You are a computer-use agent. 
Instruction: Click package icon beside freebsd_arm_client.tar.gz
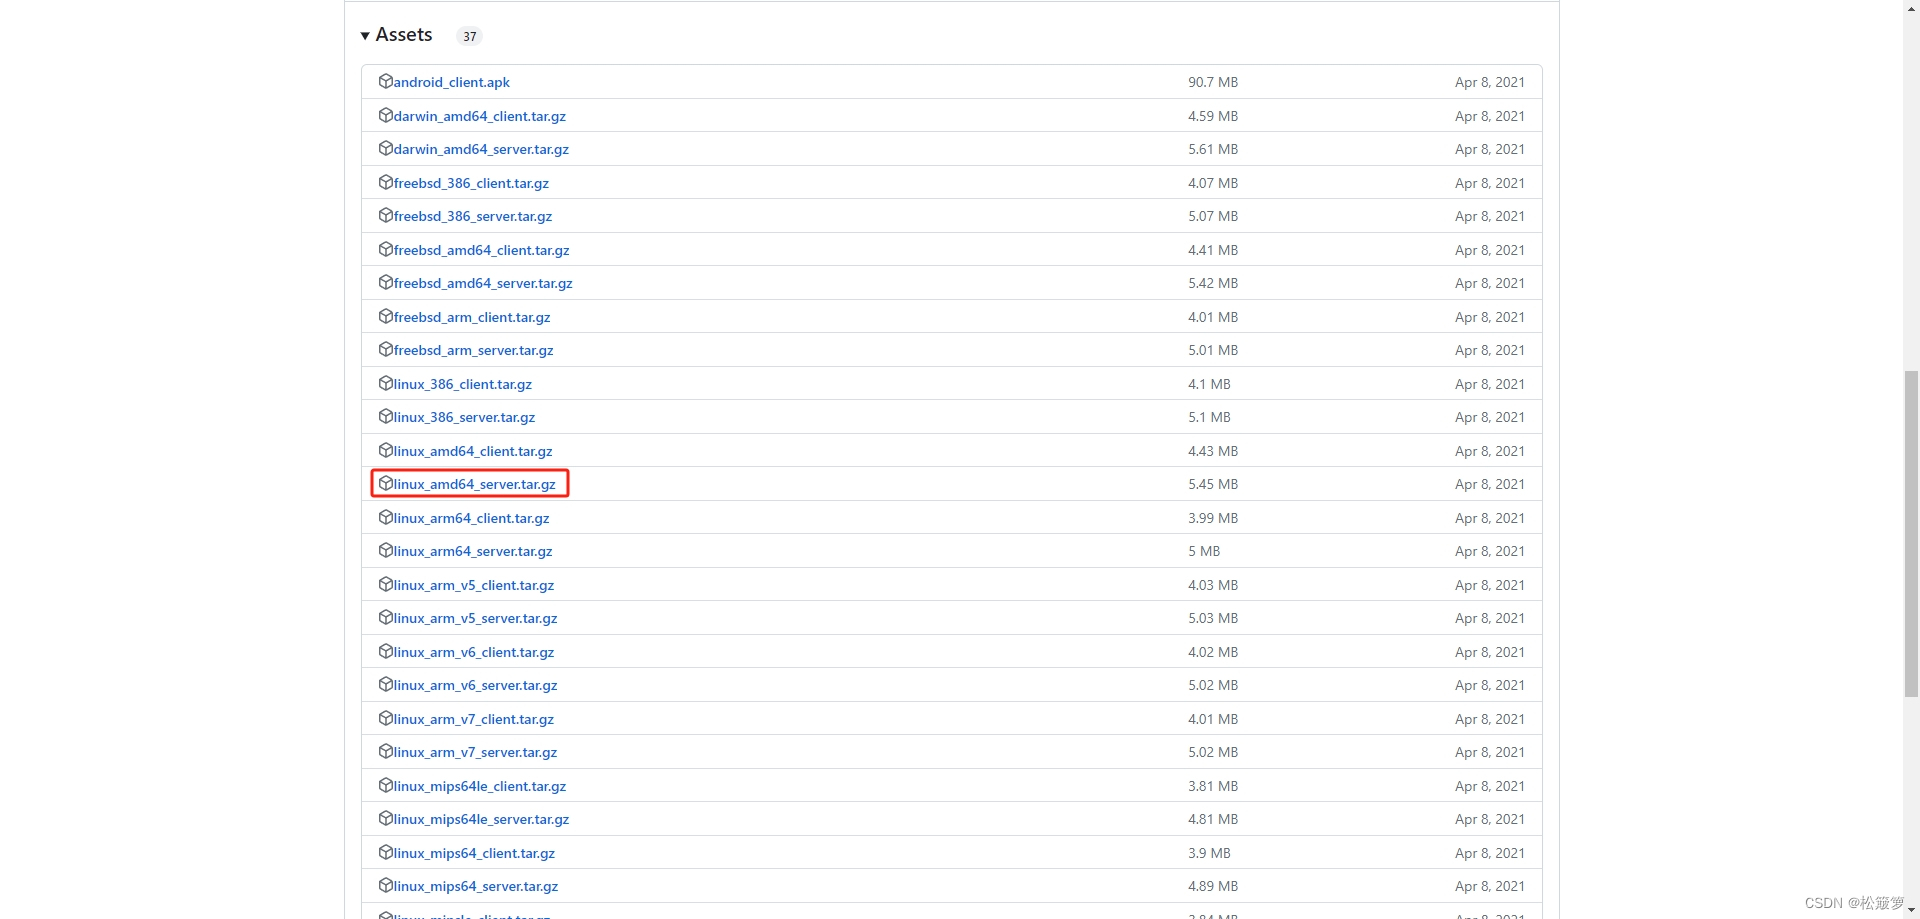[385, 316]
